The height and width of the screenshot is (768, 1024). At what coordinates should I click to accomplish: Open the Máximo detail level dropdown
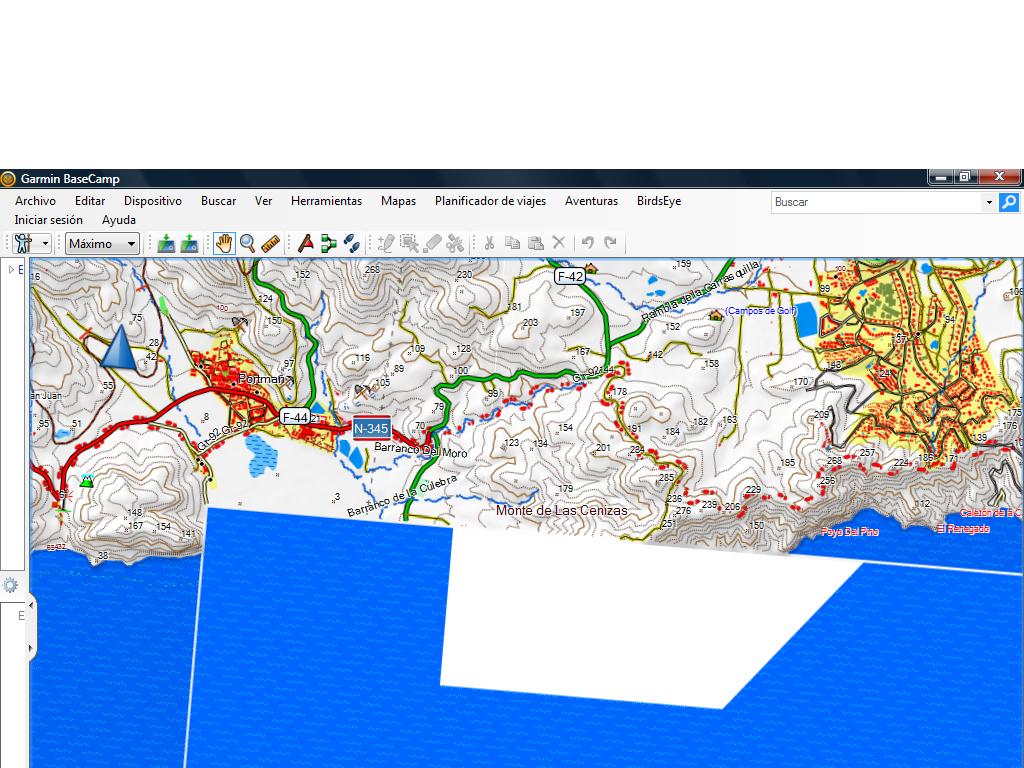[x=102, y=244]
